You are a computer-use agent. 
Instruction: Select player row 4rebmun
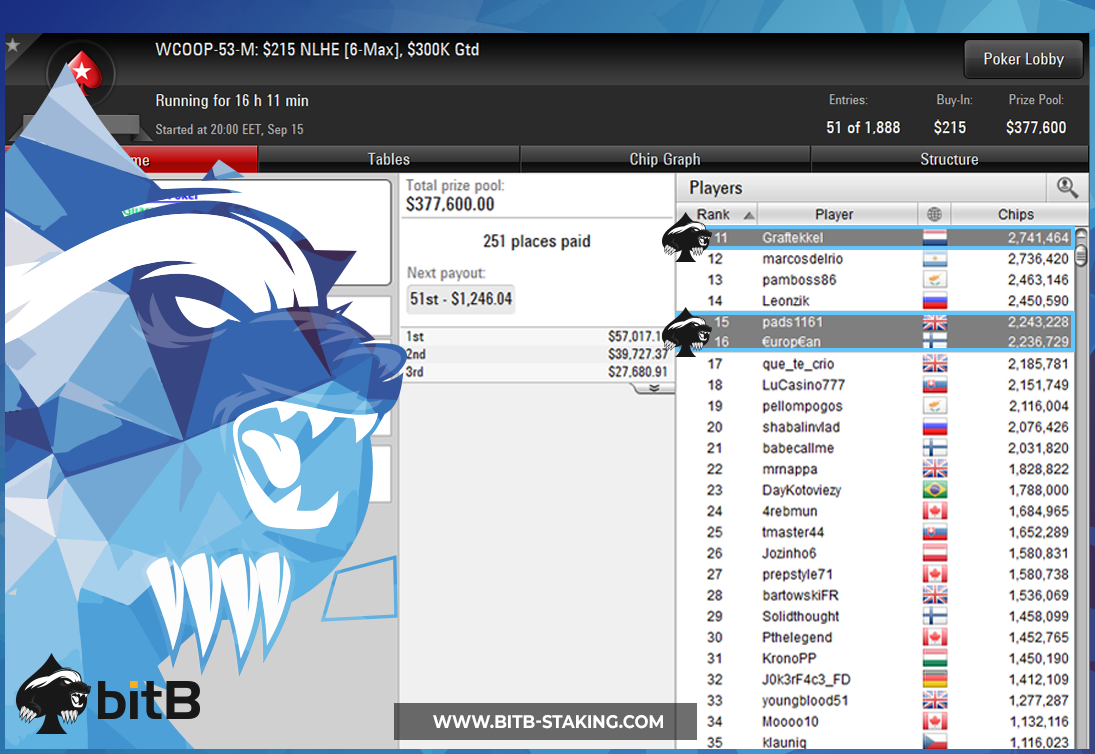point(876,511)
